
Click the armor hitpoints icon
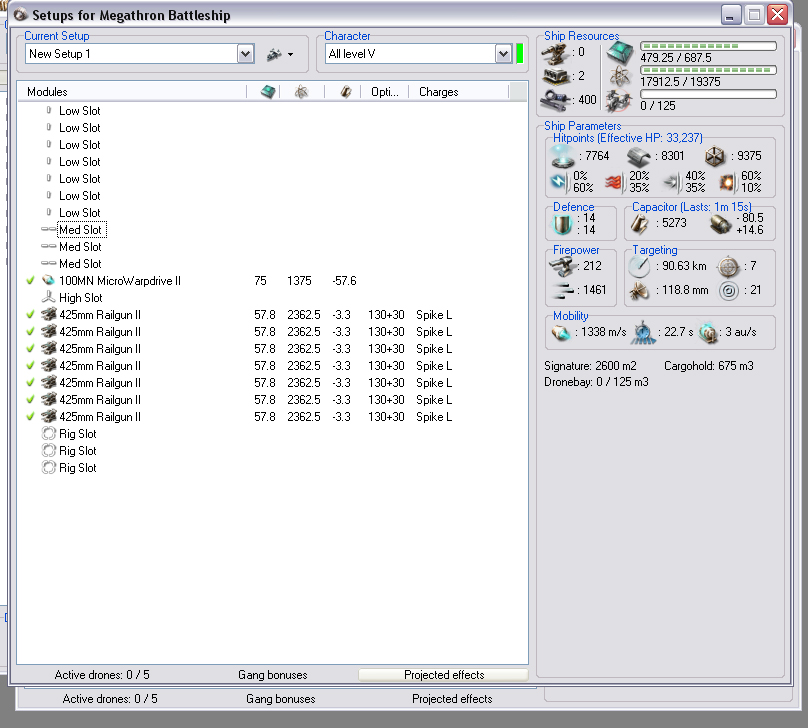pyautogui.click(x=639, y=156)
